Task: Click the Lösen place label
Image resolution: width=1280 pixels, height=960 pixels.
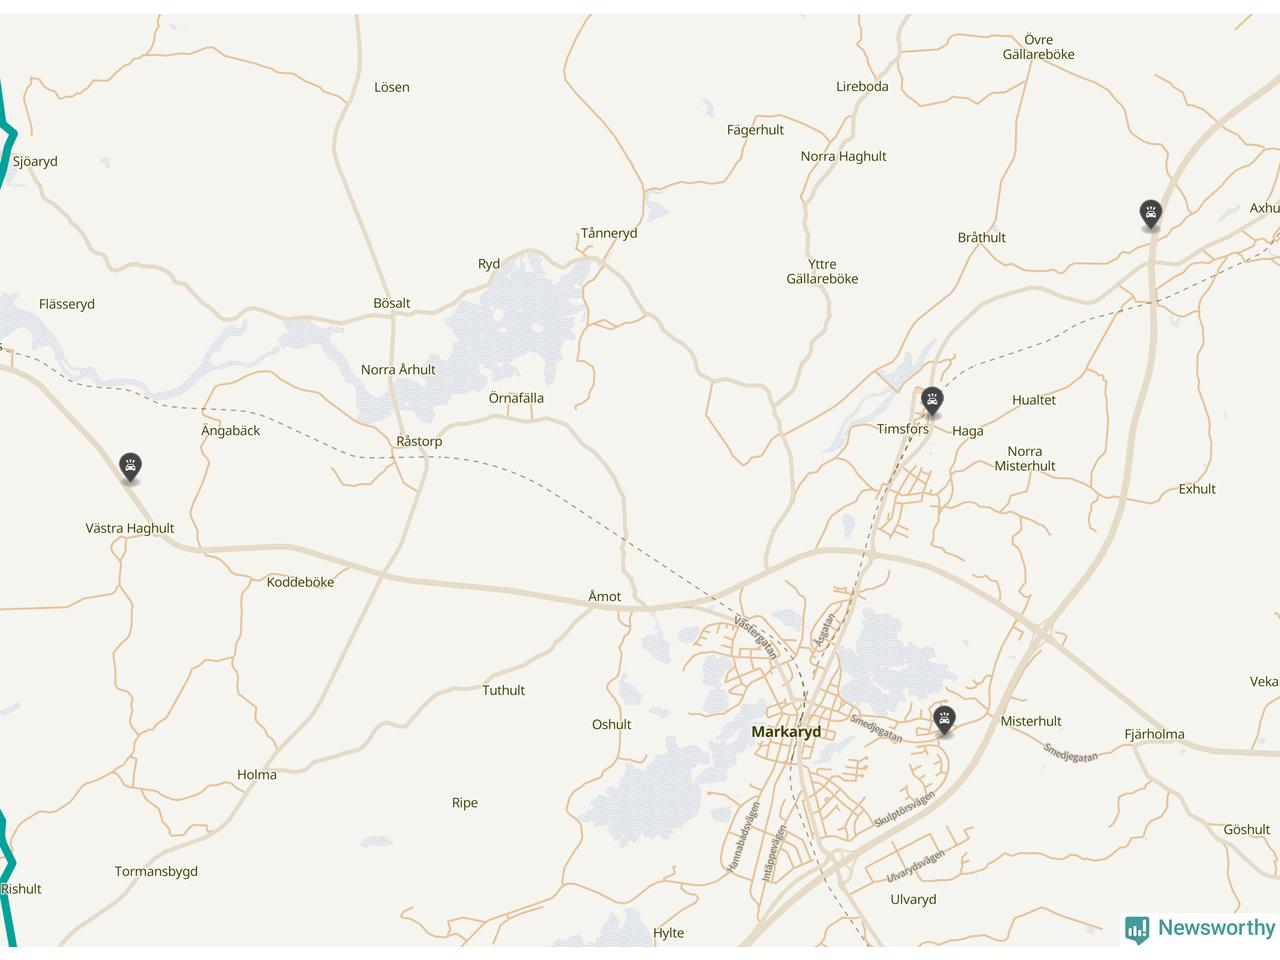Action: point(392,87)
